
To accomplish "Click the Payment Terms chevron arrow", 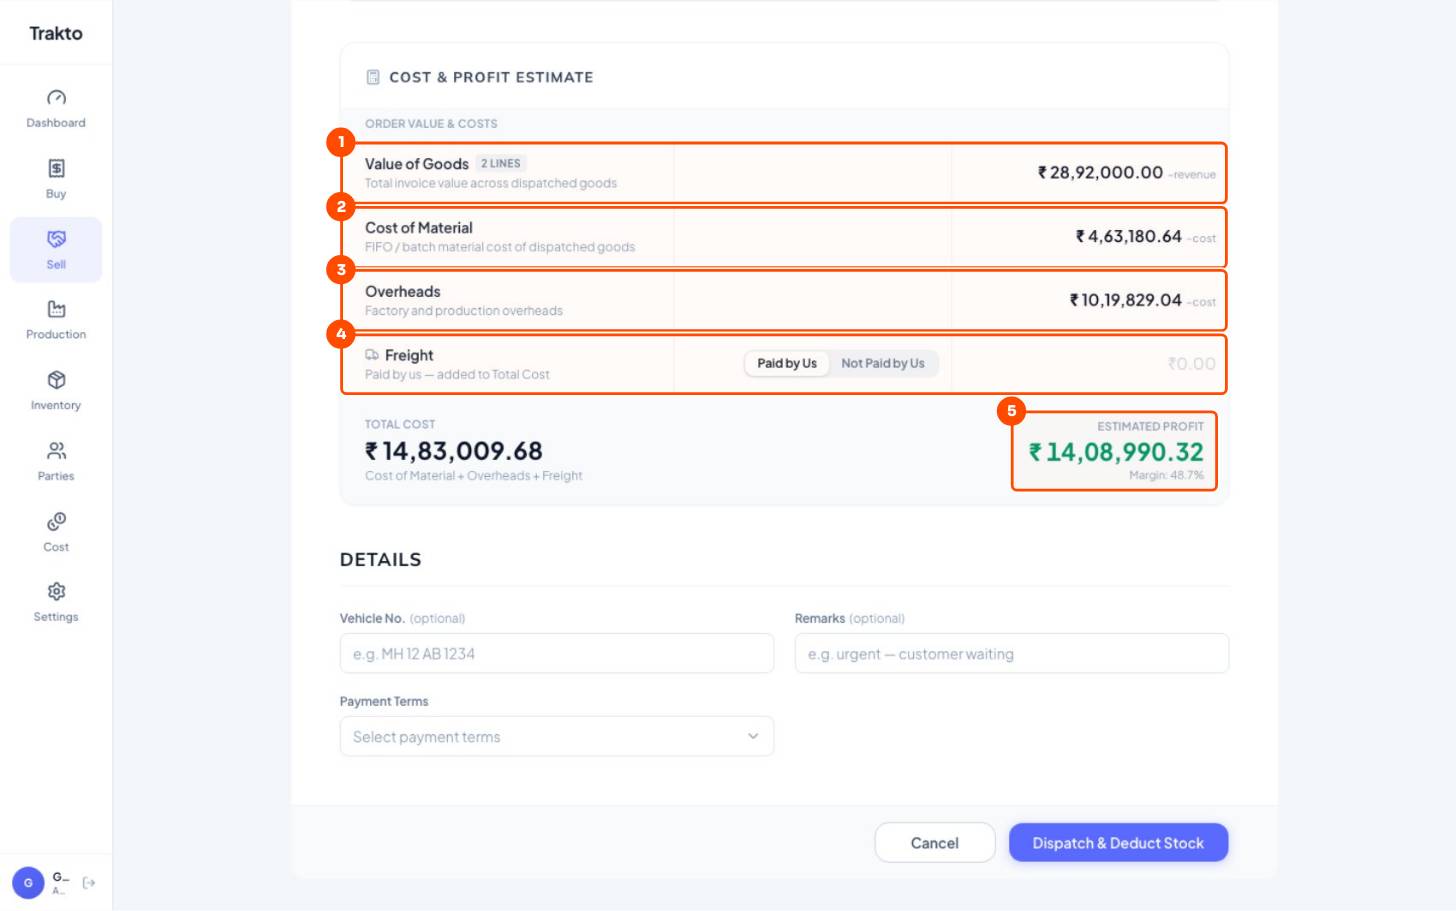I will pos(753,737).
